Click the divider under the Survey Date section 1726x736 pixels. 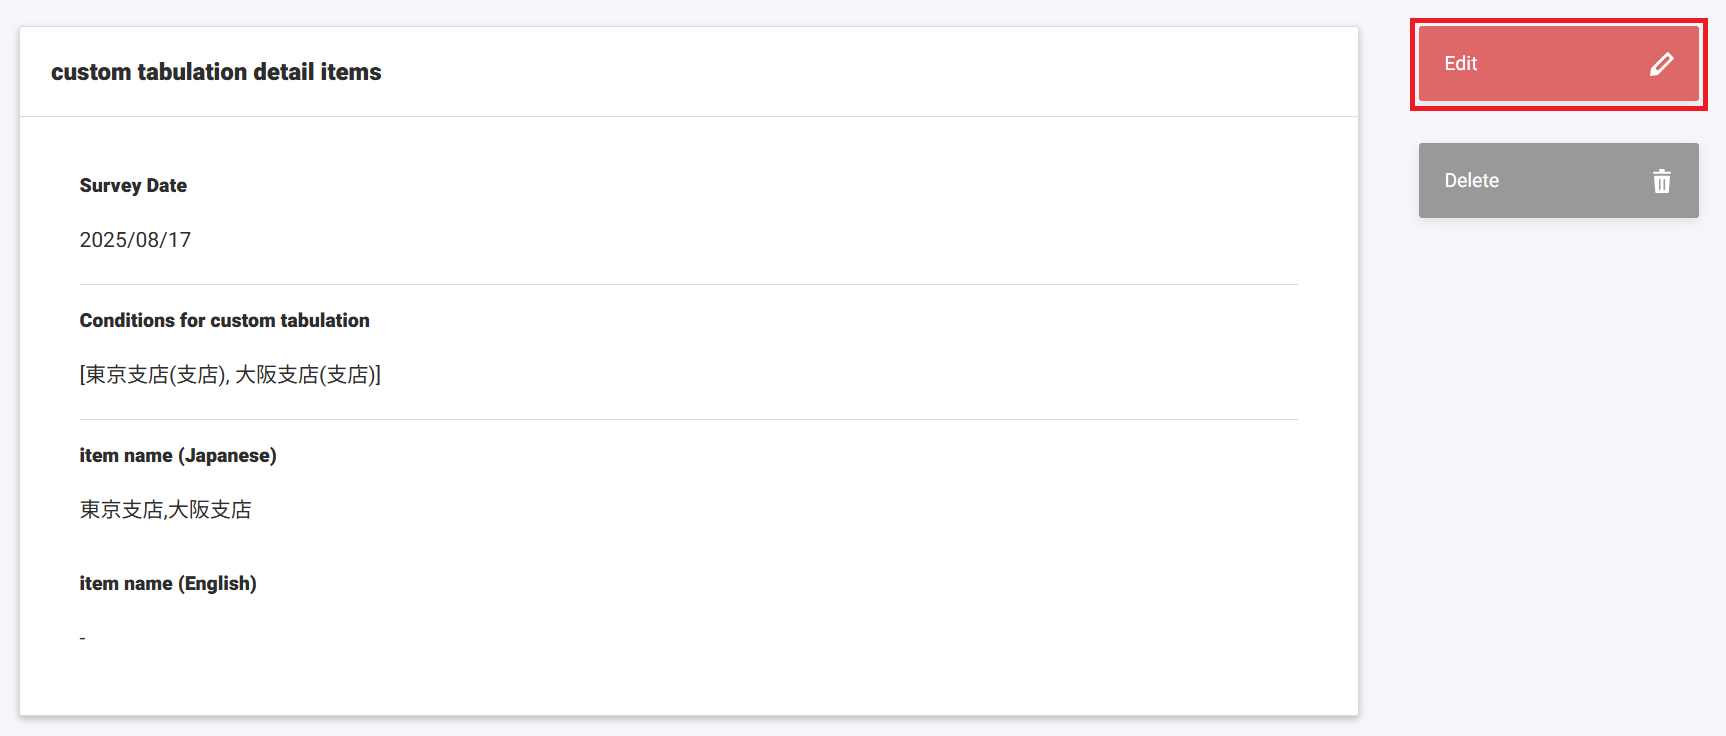click(689, 283)
